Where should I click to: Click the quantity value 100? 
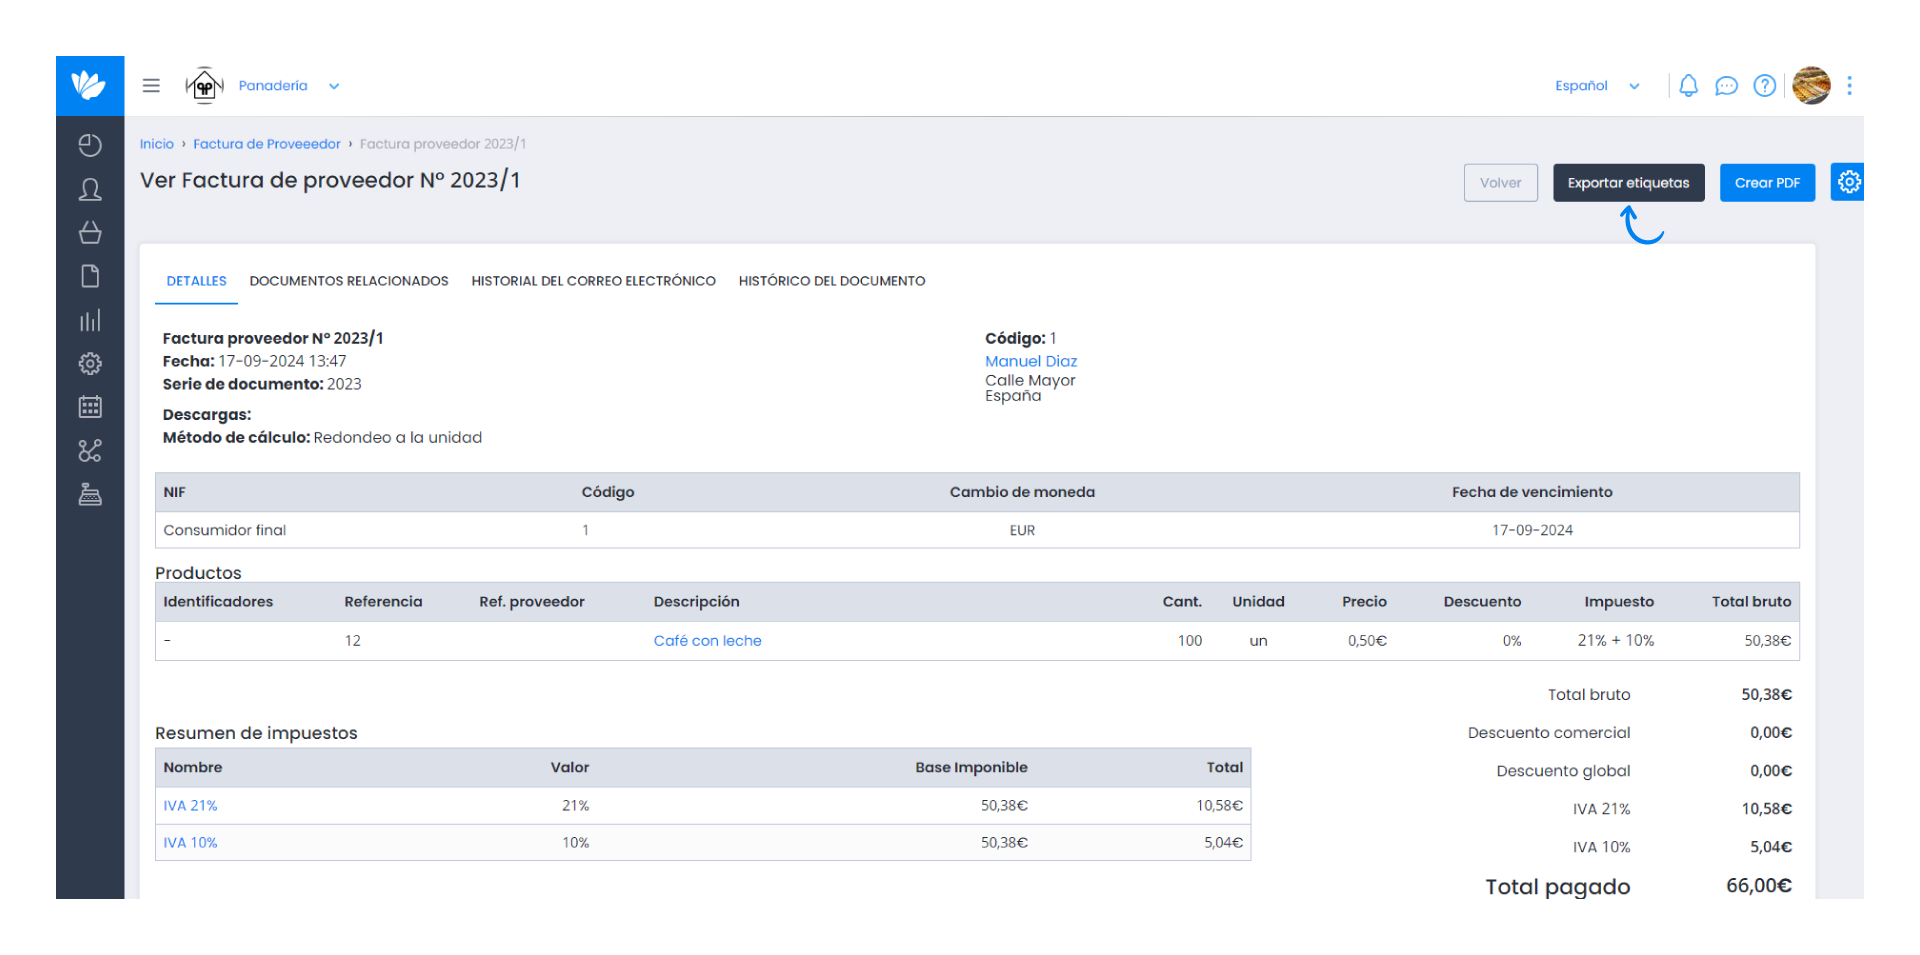[x=1189, y=641]
